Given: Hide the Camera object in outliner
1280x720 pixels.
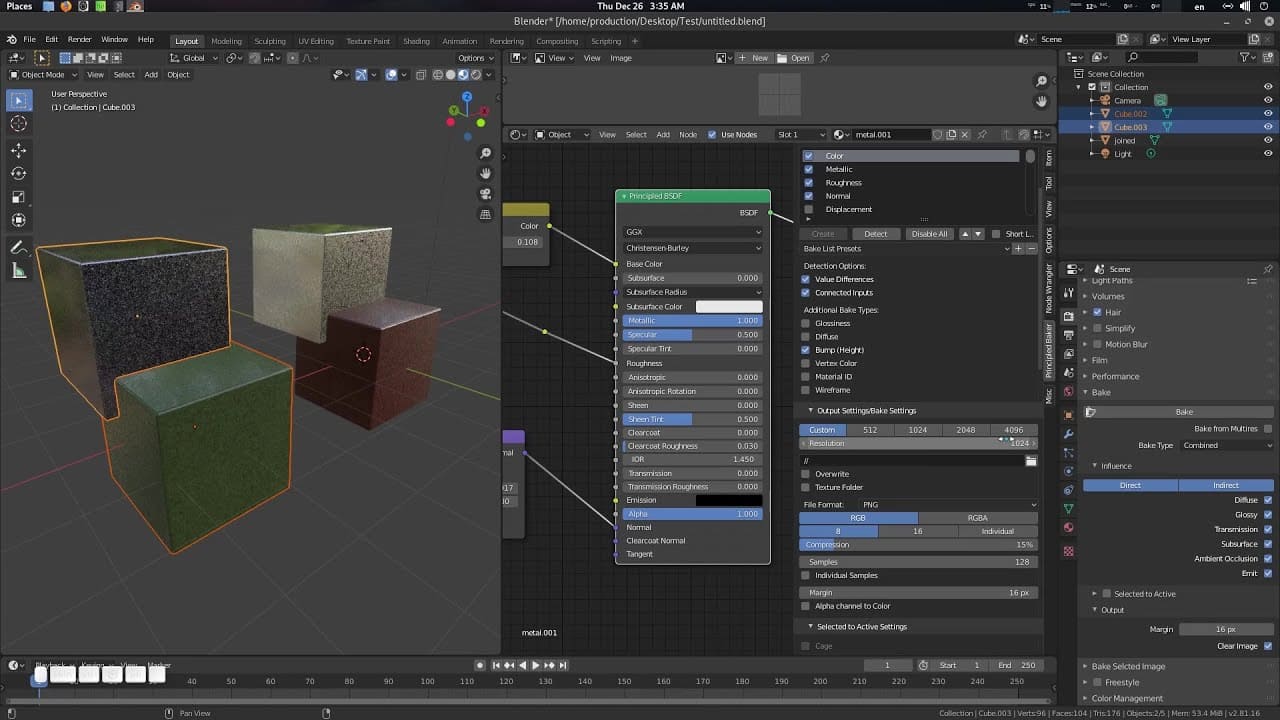Looking at the screenshot, I should 1268,100.
